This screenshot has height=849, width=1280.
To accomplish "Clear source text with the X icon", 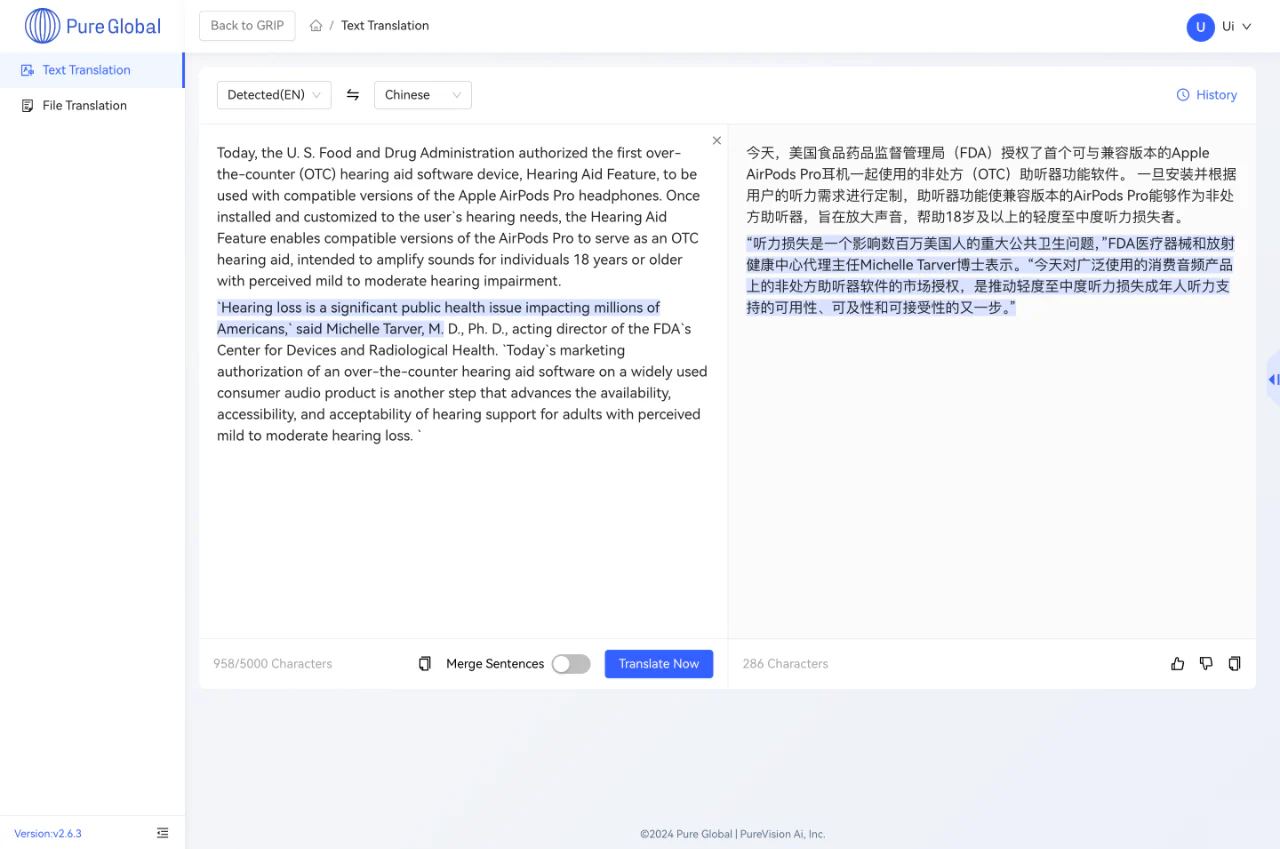I will pyautogui.click(x=717, y=141).
